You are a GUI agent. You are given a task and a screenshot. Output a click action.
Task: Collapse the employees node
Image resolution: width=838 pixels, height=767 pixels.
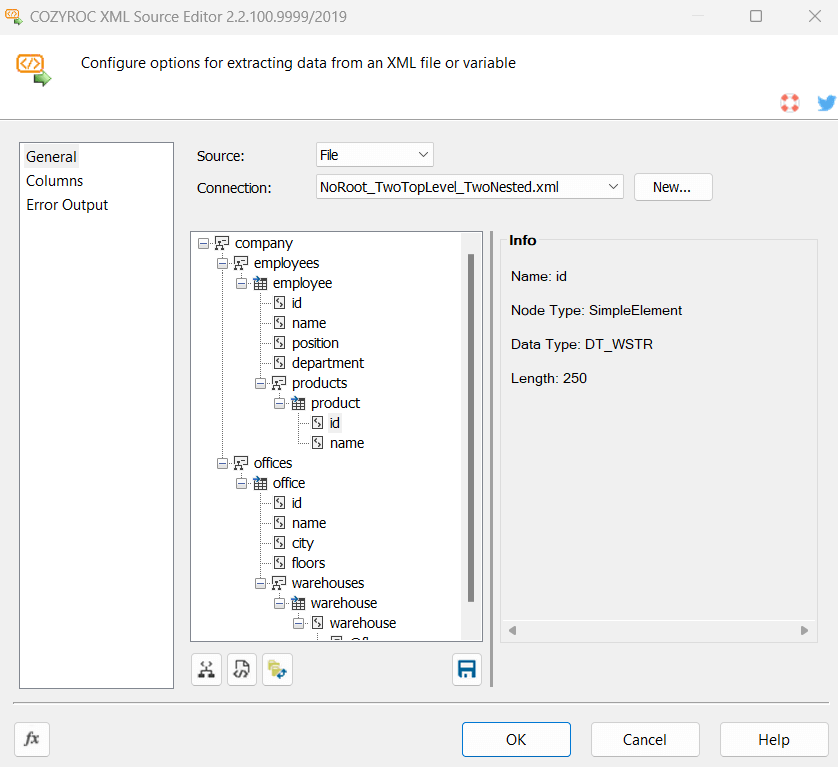coord(222,264)
